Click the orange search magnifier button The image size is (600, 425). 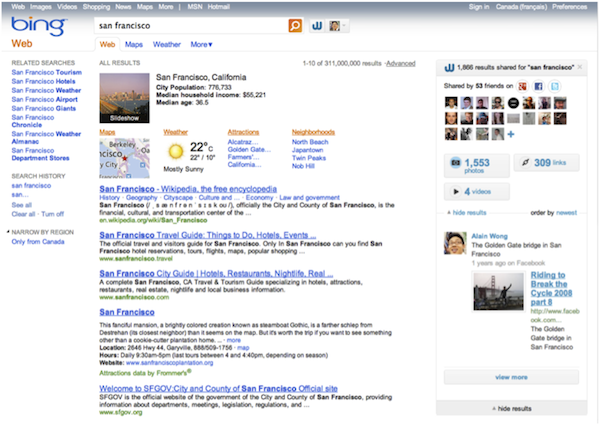point(295,24)
